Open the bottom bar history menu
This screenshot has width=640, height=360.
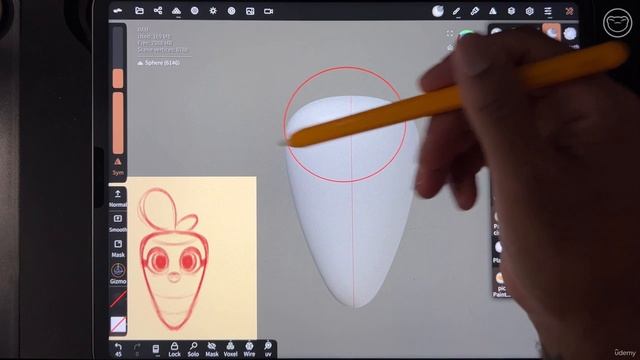pos(156,350)
